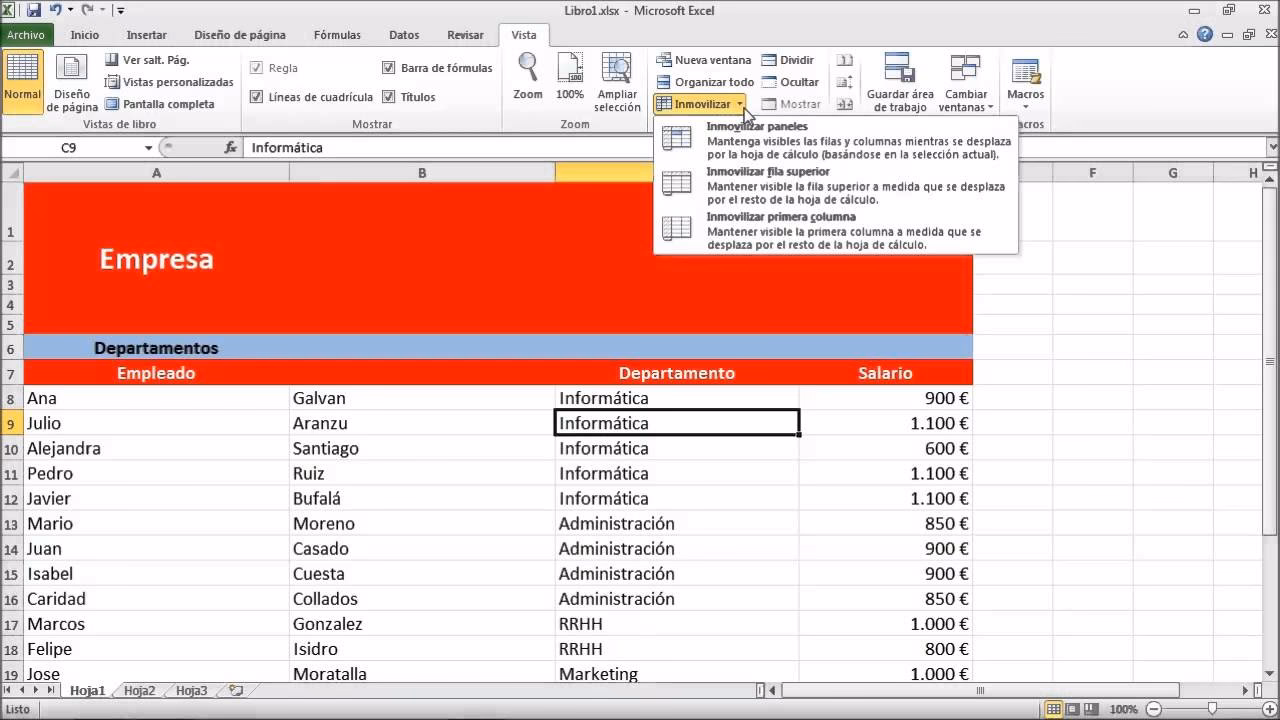Screen dimensions: 1280x720
Task: Click the Dividir split icon
Action: click(790, 60)
